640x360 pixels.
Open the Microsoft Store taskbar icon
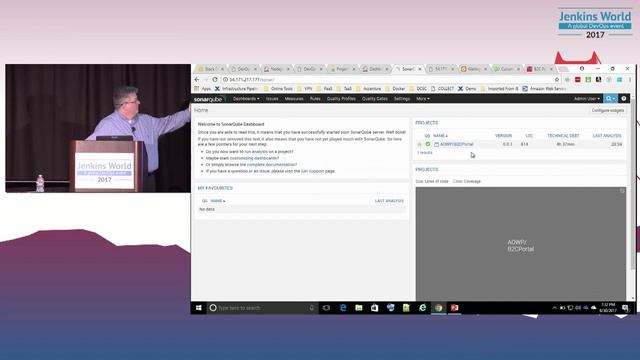point(374,308)
